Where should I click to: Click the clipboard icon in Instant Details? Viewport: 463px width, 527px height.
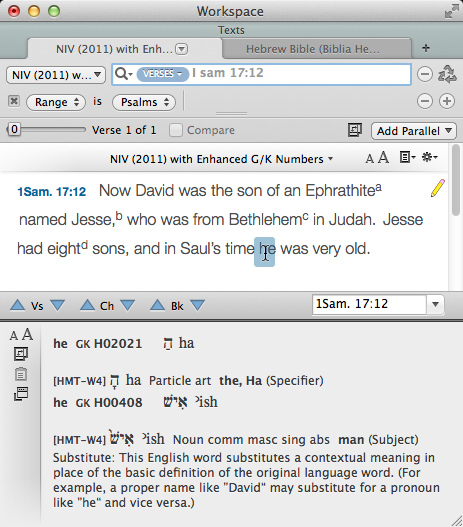coord(21,374)
